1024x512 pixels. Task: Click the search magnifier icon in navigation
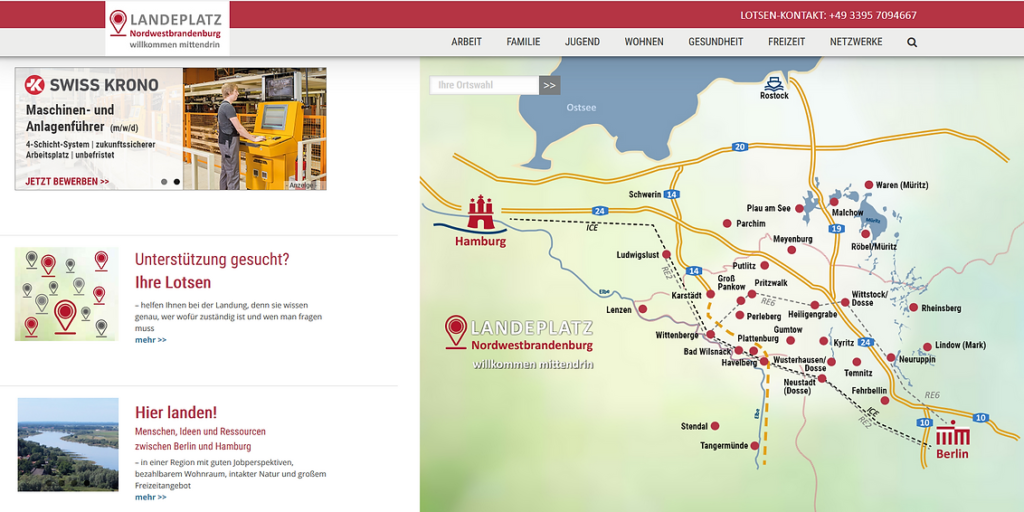click(912, 42)
